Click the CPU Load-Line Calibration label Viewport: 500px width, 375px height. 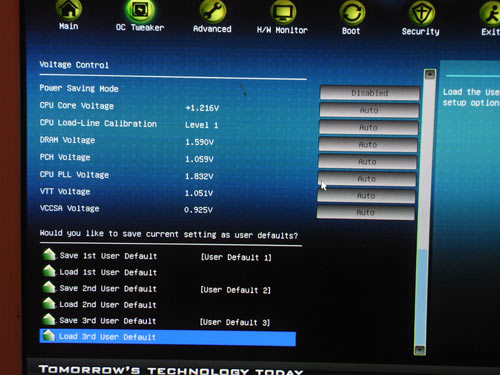click(x=98, y=123)
